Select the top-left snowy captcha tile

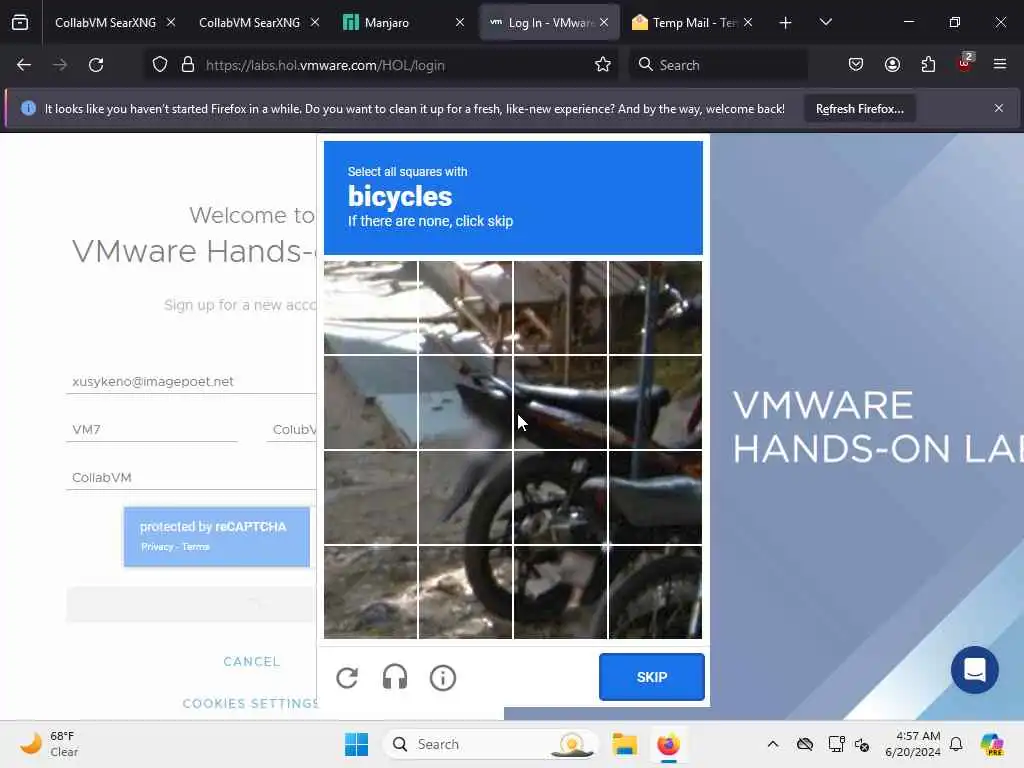click(x=370, y=308)
